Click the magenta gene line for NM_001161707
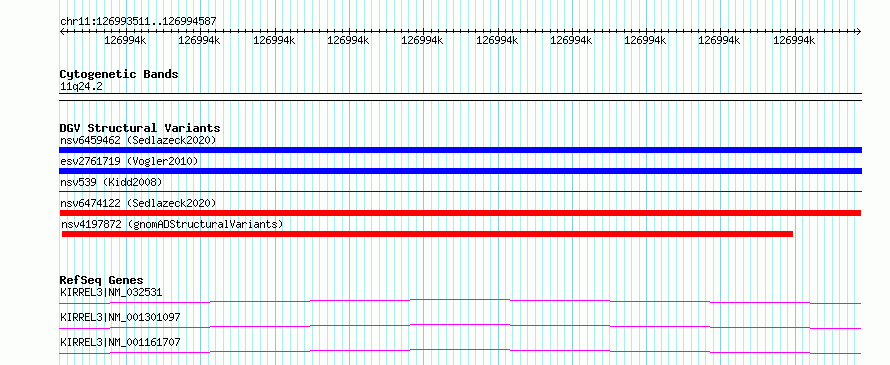 point(460,351)
